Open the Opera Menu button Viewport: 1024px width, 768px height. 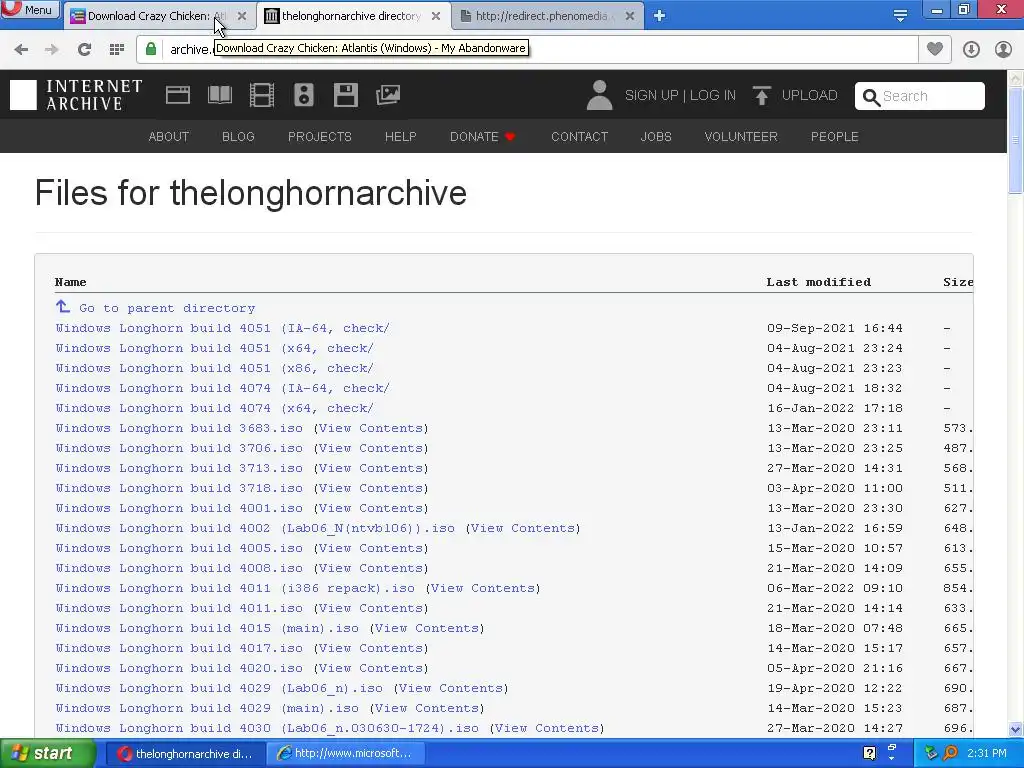[29, 9]
